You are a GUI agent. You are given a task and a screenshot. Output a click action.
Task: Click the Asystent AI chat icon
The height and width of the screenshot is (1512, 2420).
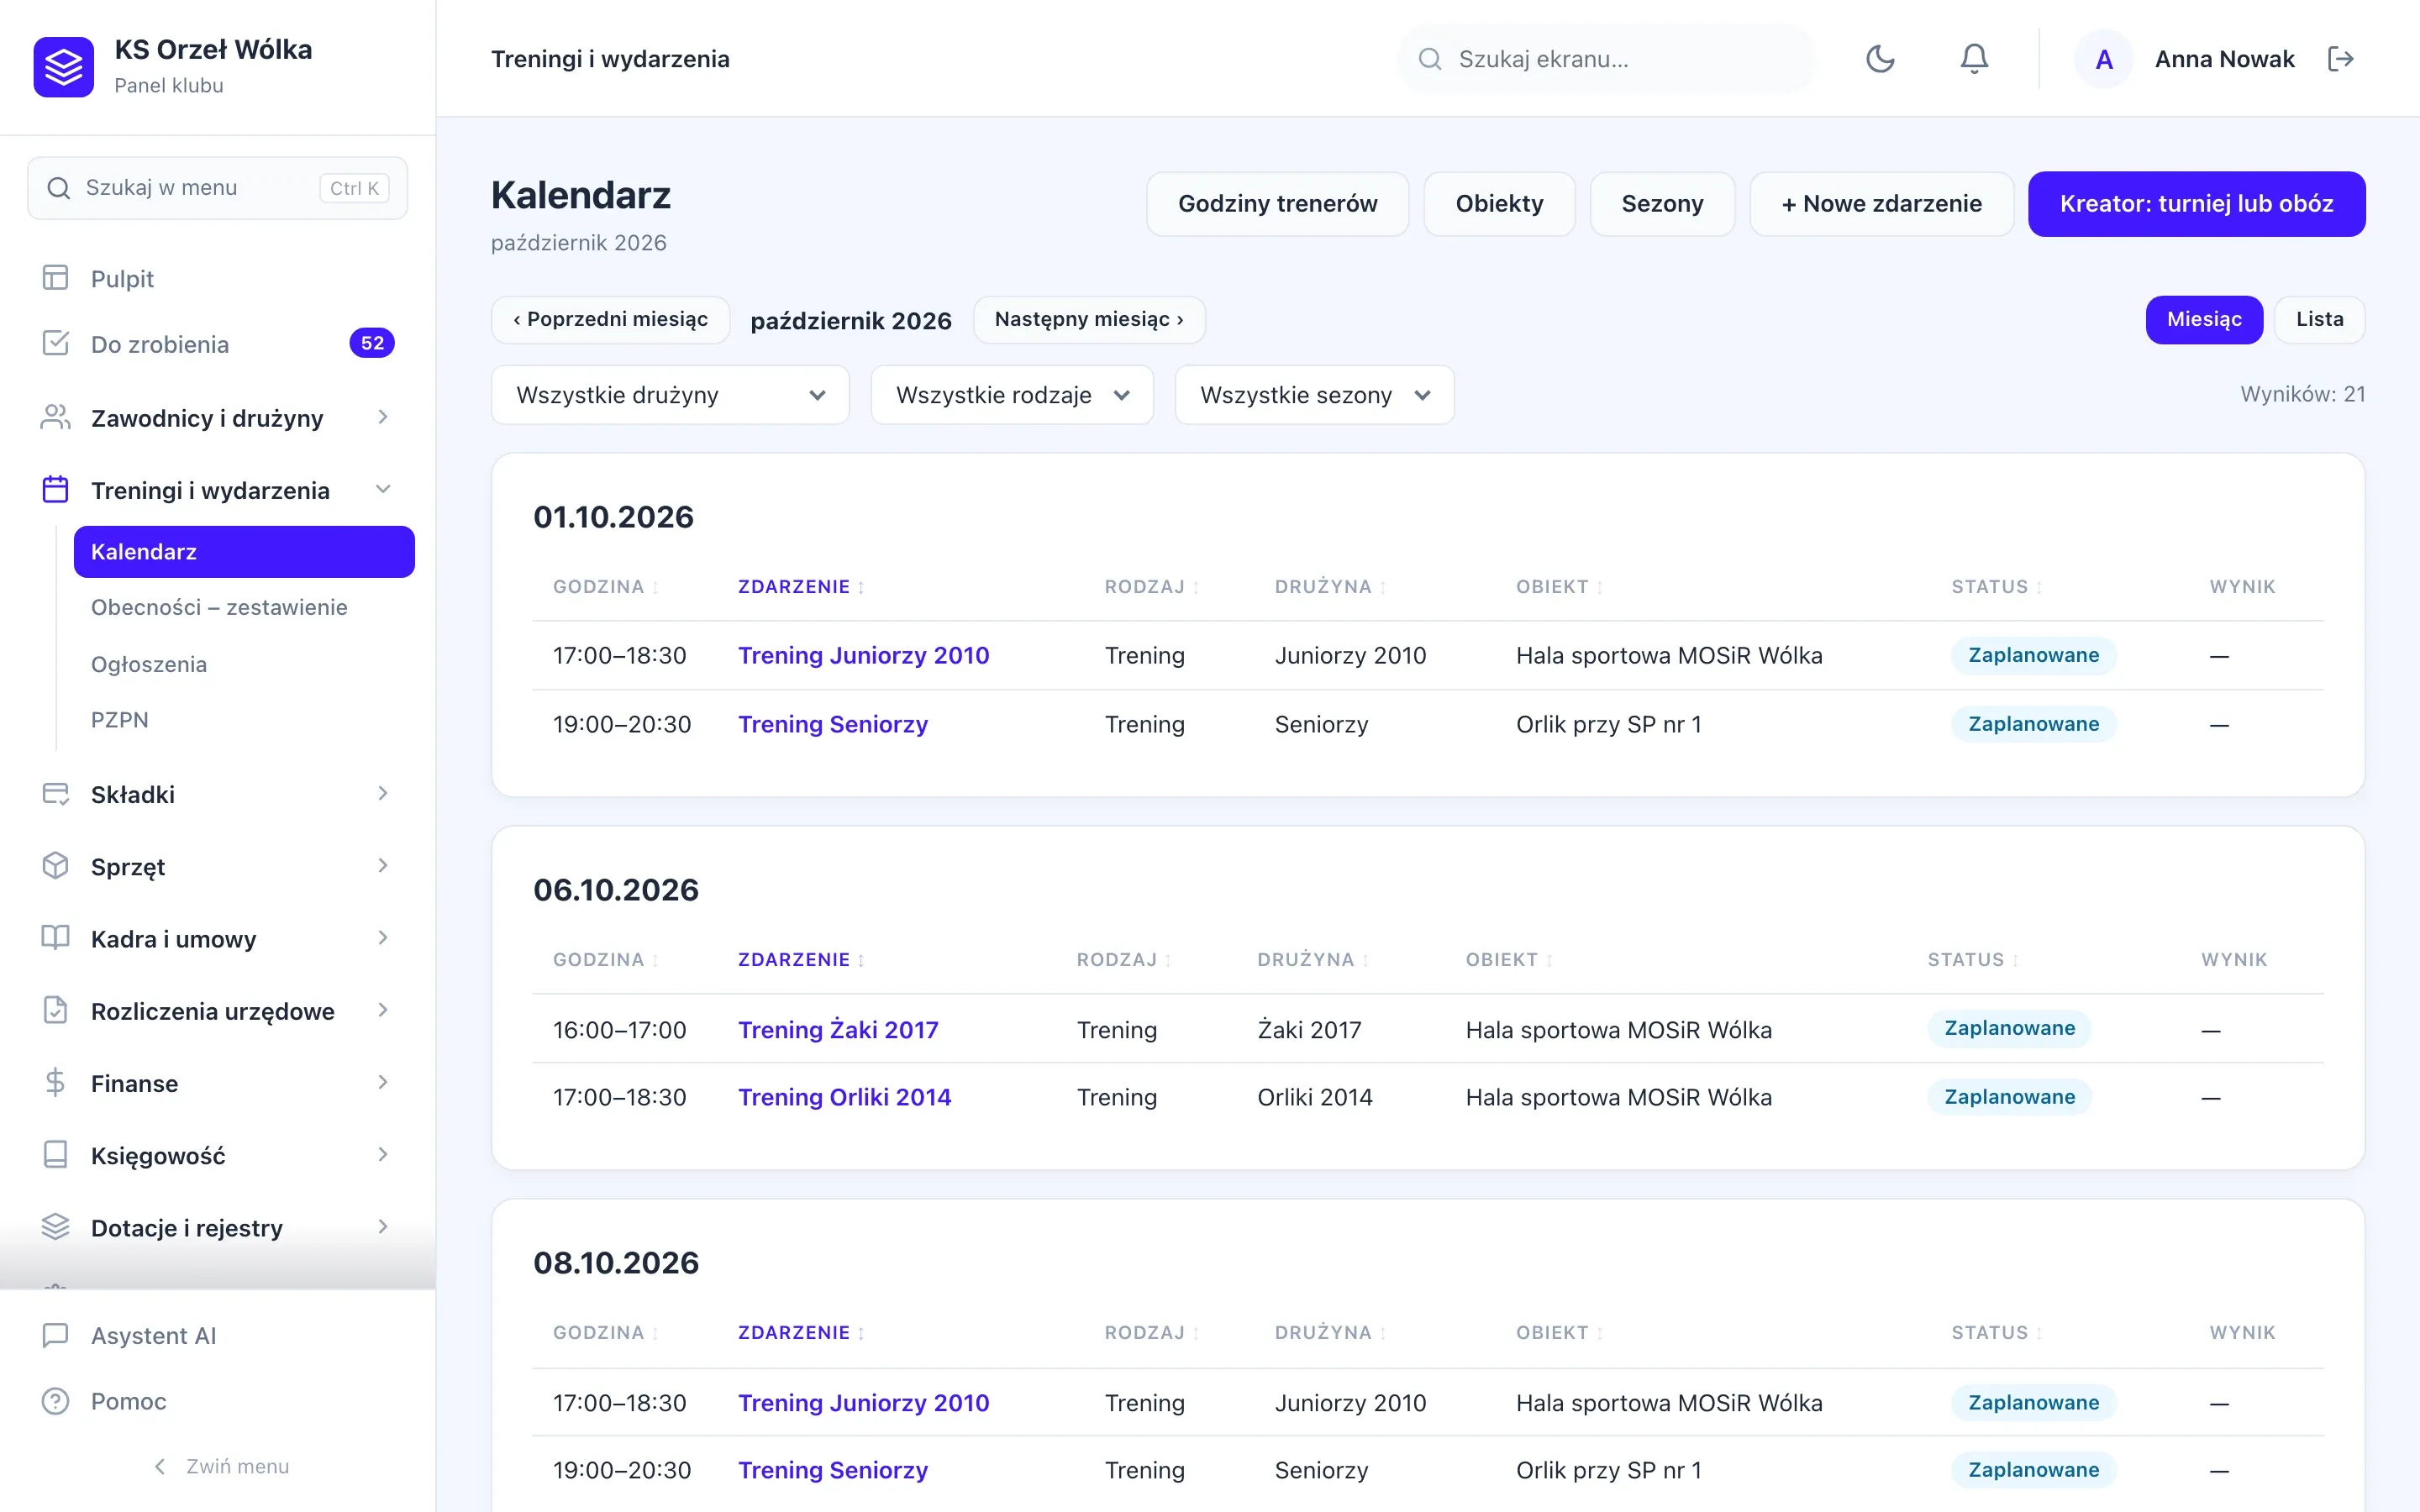56,1335
